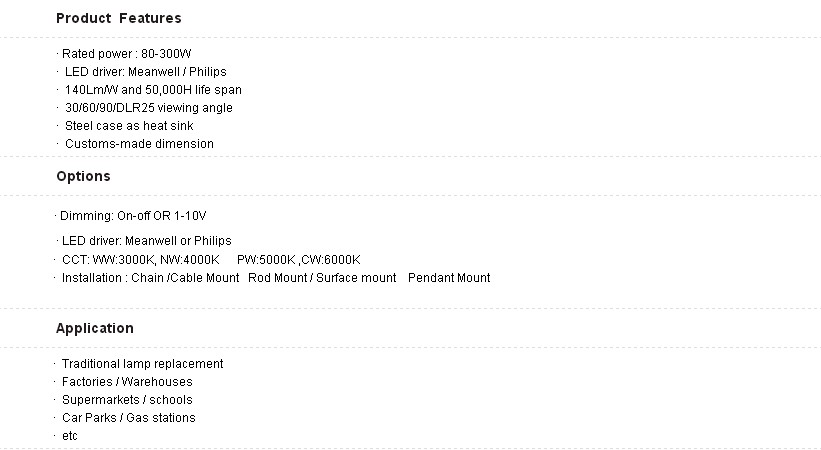Click the Rod Mount / Surface mount text
This screenshot has height=450, width=821.
(322, 278)
